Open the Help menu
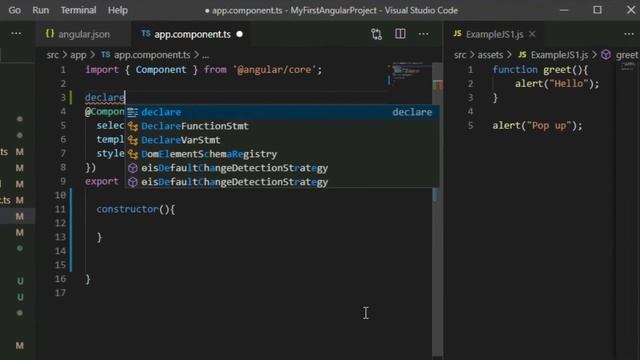 [x=118, y=10]
